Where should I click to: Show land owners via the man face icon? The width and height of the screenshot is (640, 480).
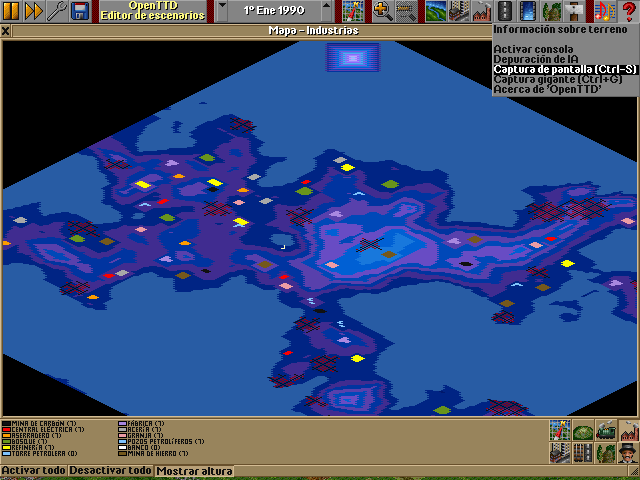click(x=629, y=453)
